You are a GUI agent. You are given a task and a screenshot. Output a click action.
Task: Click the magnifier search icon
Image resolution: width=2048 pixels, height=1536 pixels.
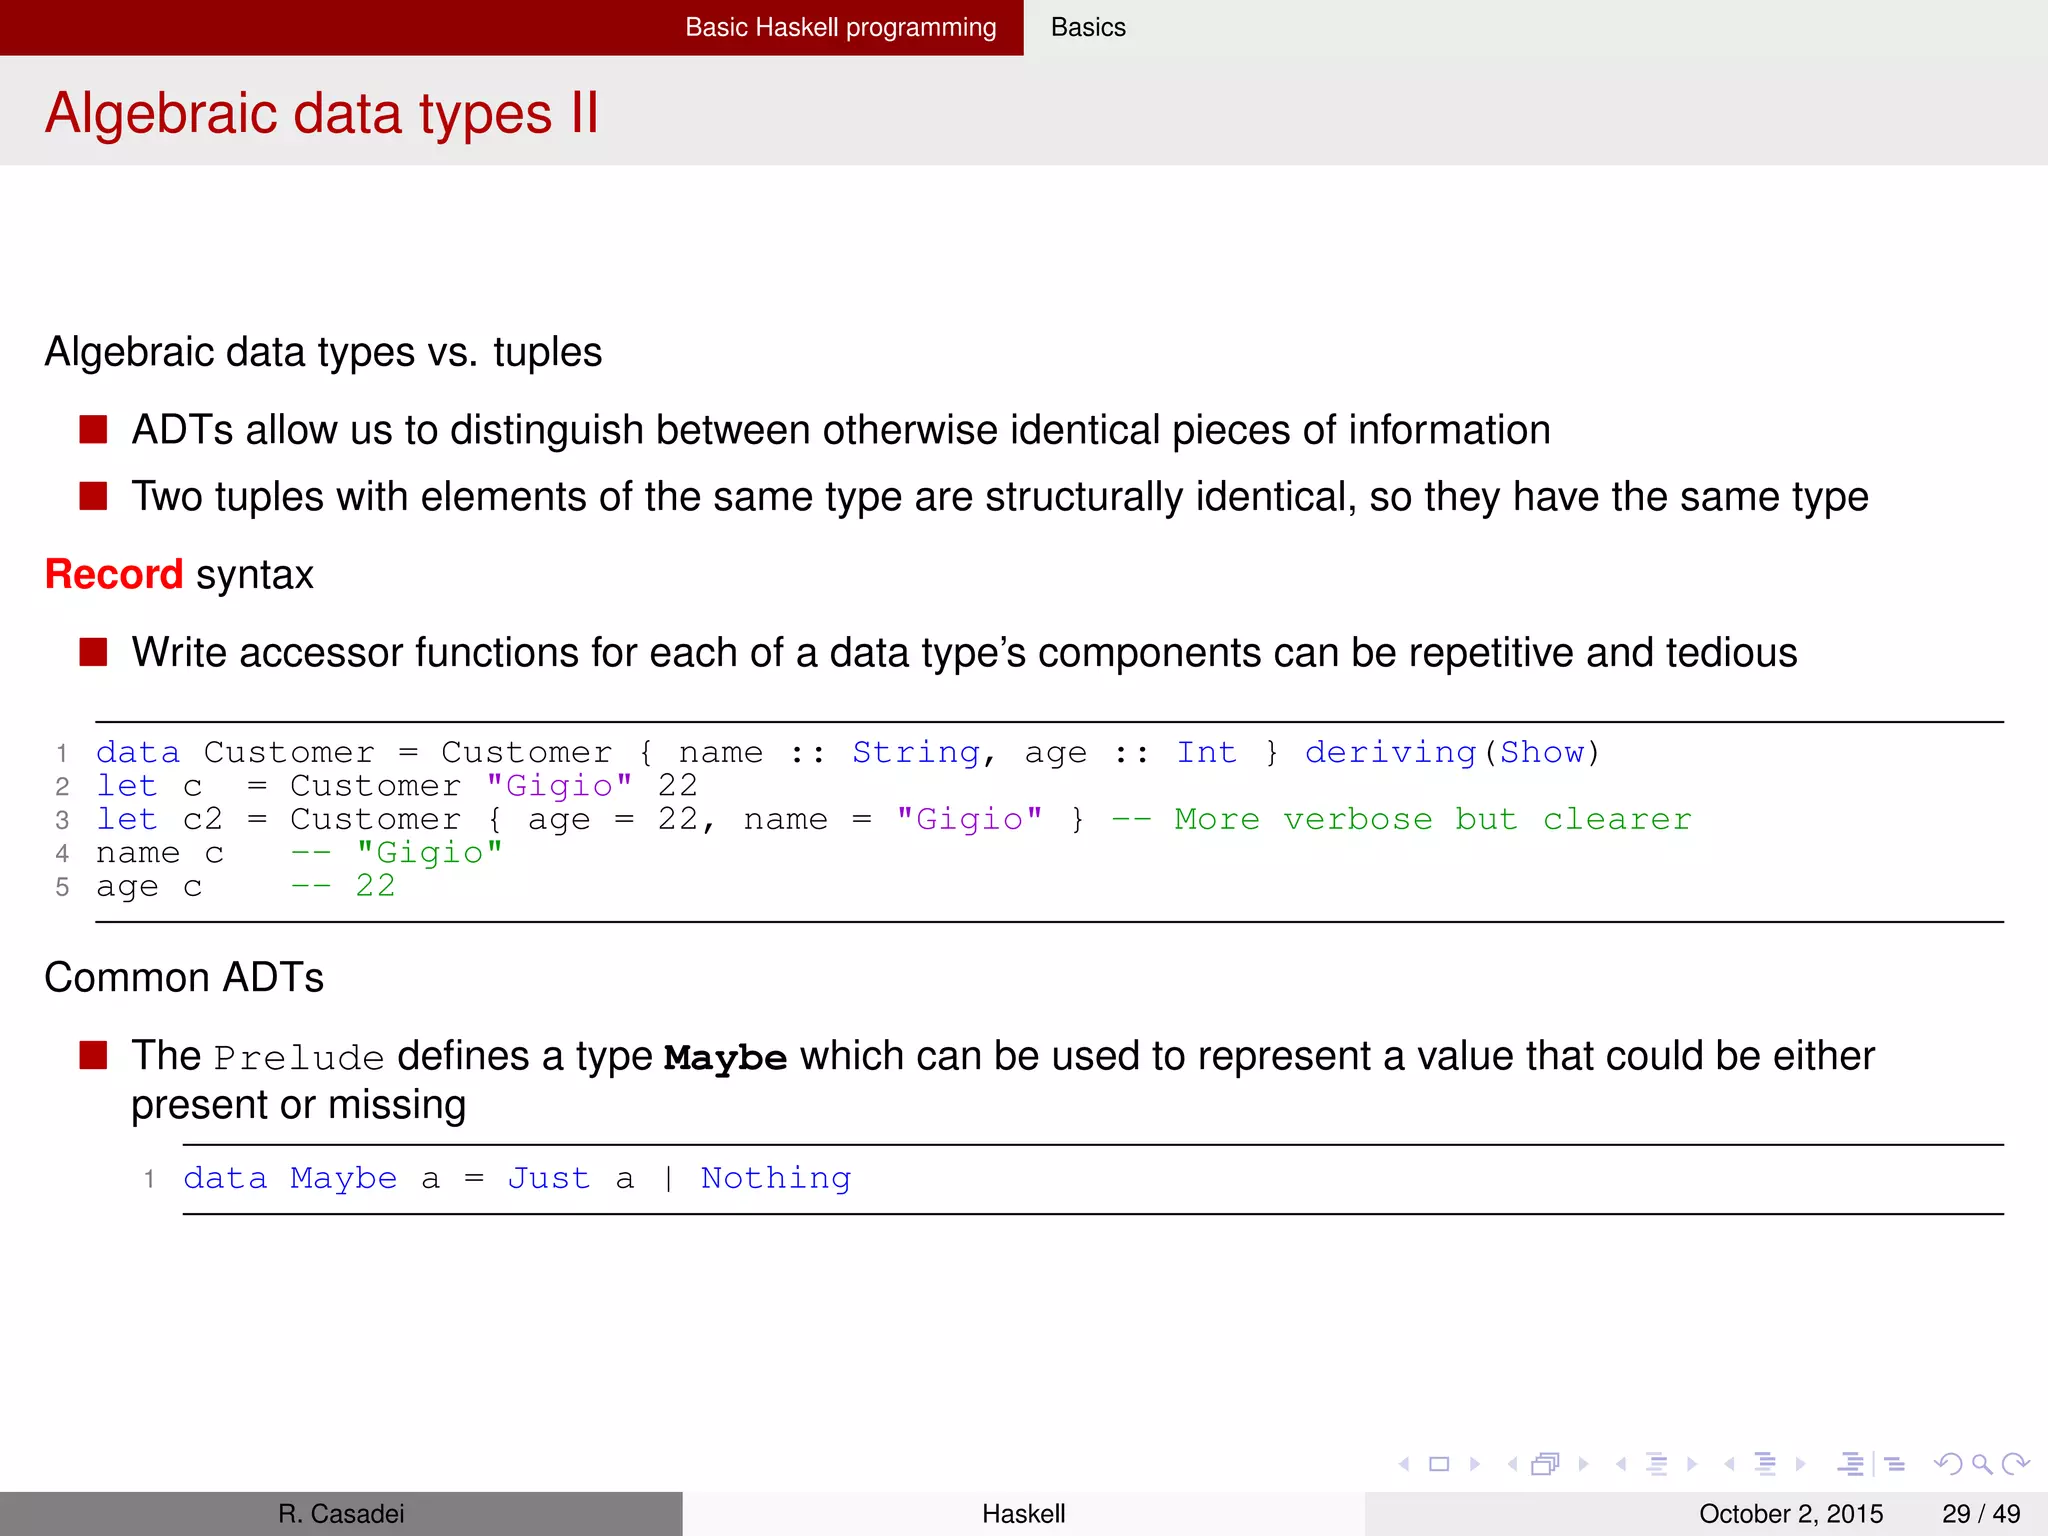click(1982, 1465)
